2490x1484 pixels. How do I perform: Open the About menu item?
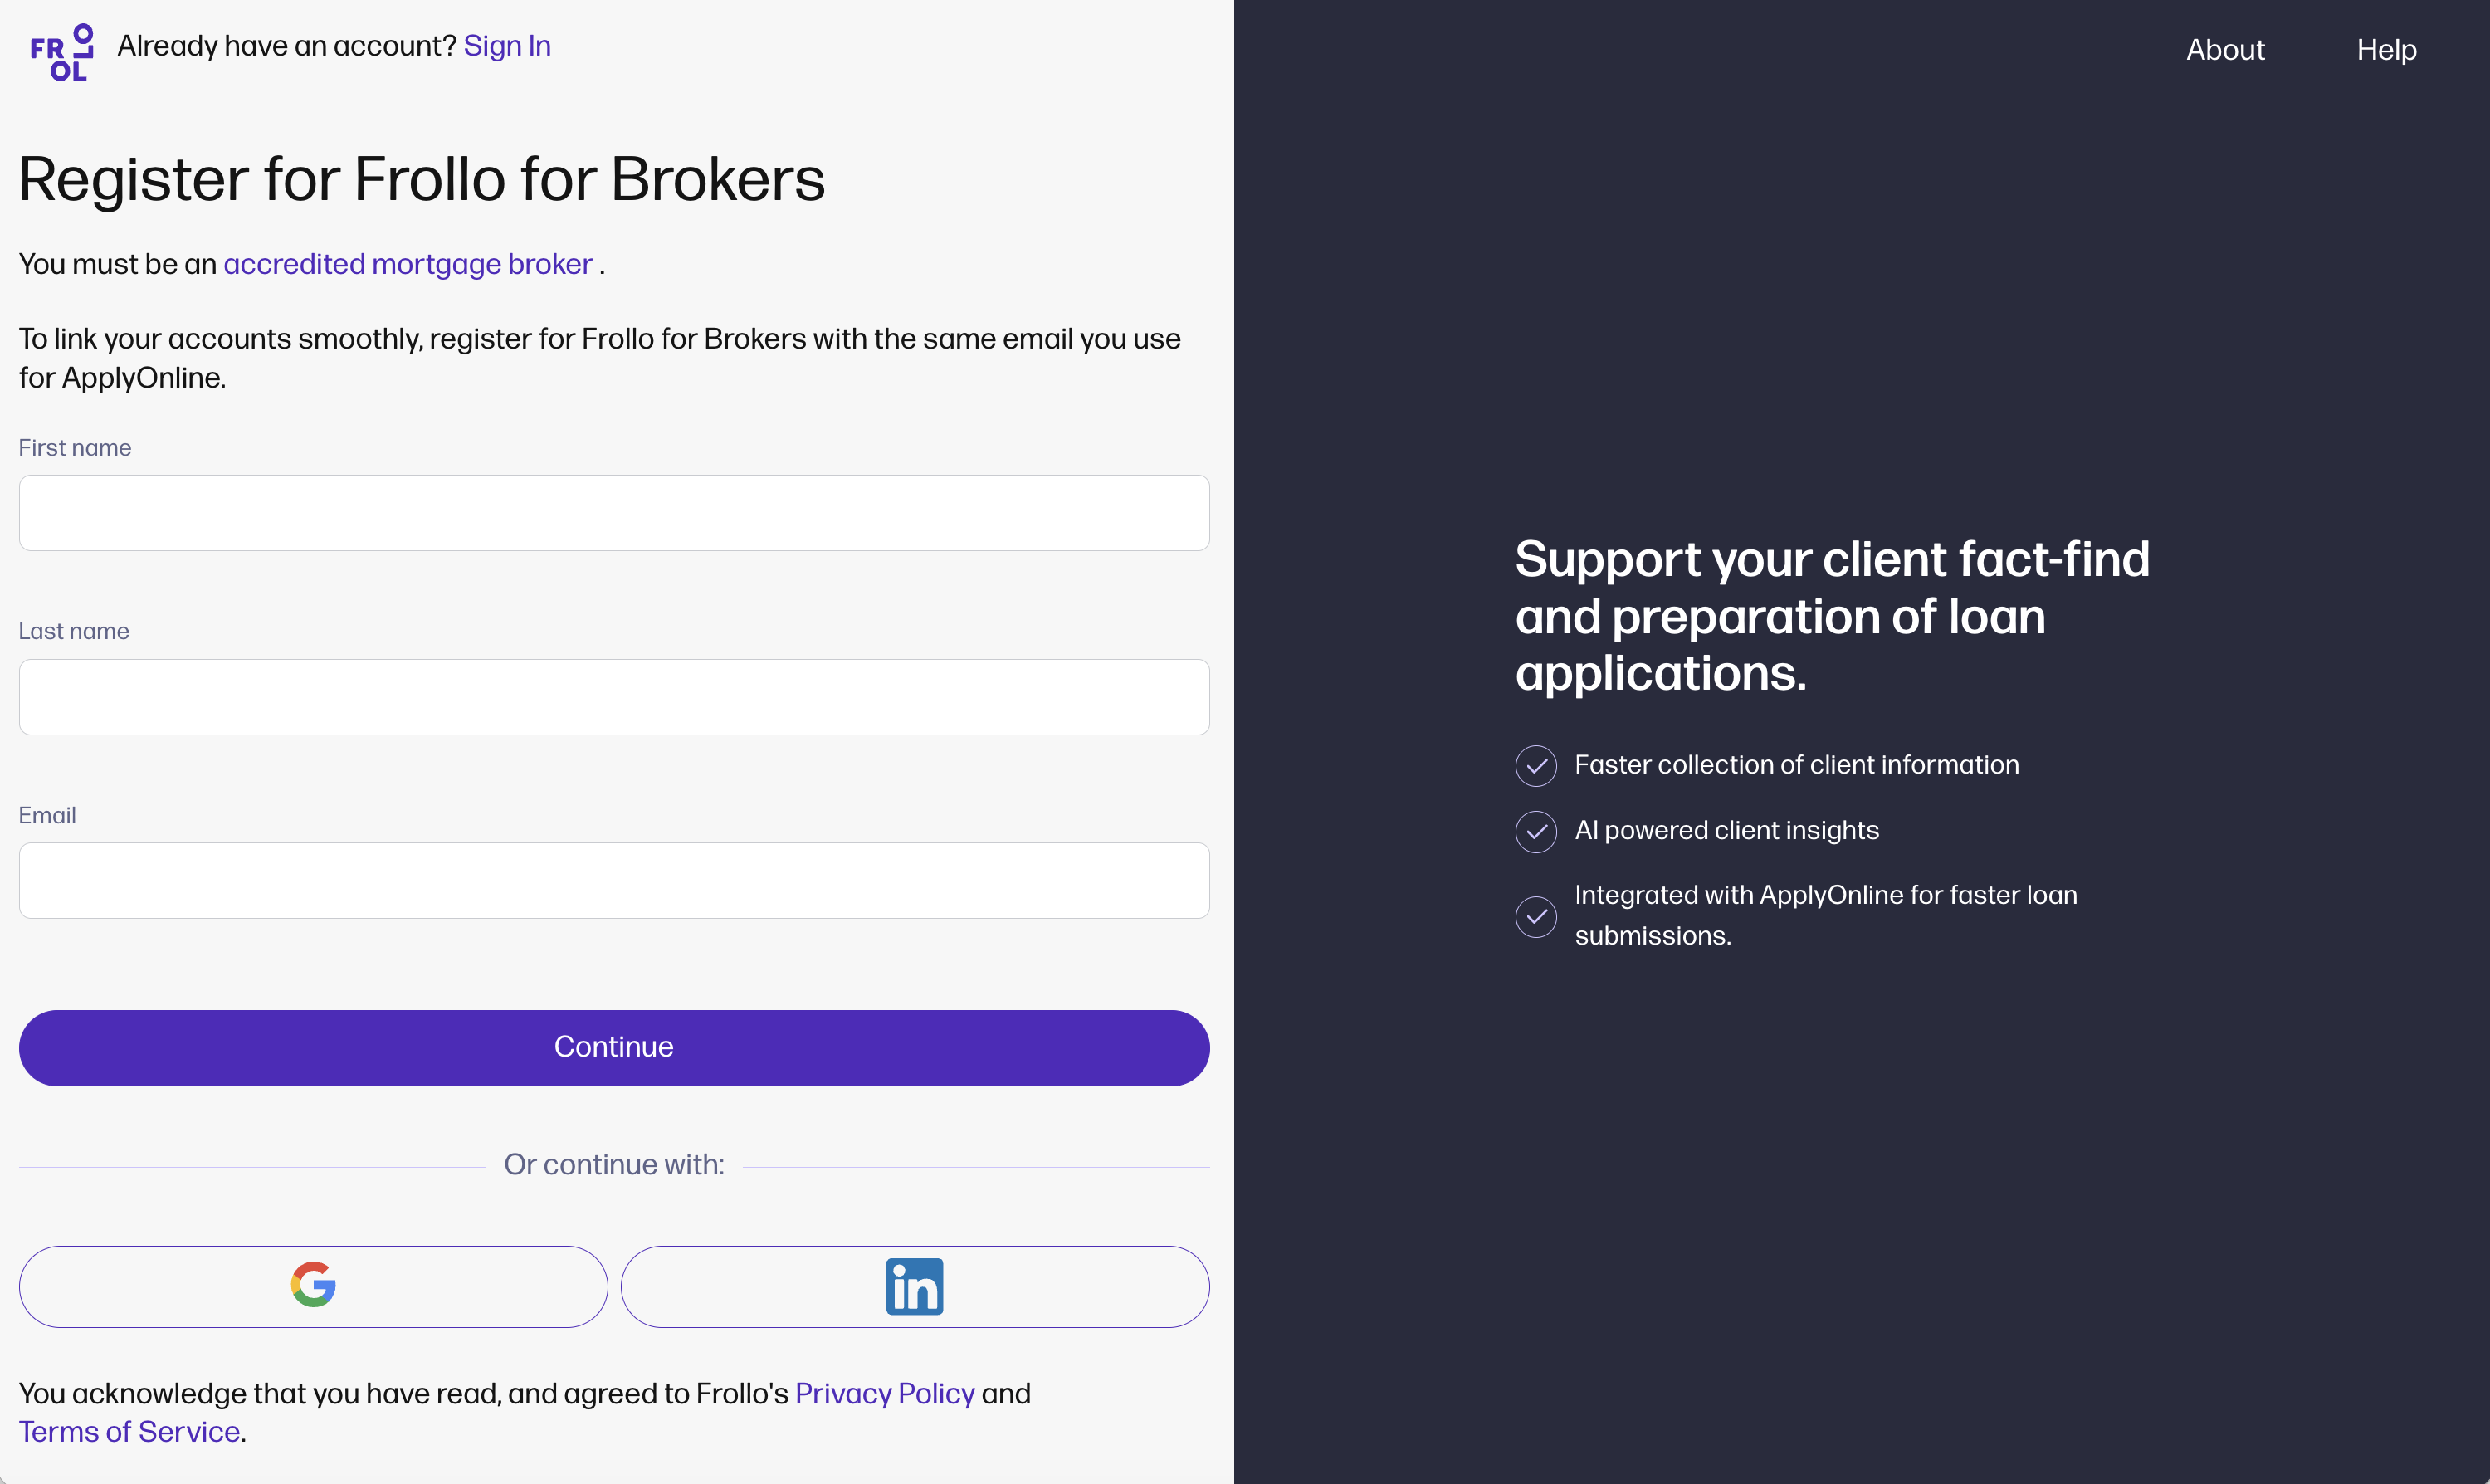2225,50
